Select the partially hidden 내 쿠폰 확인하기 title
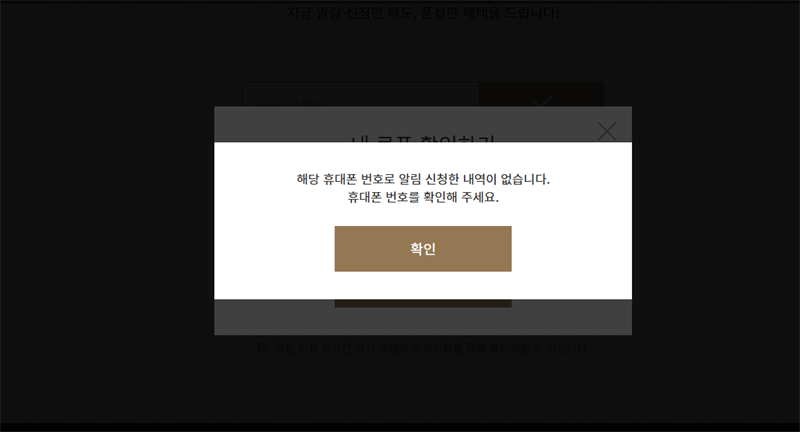Screen dimensions: 800x432 coord(423,138)
